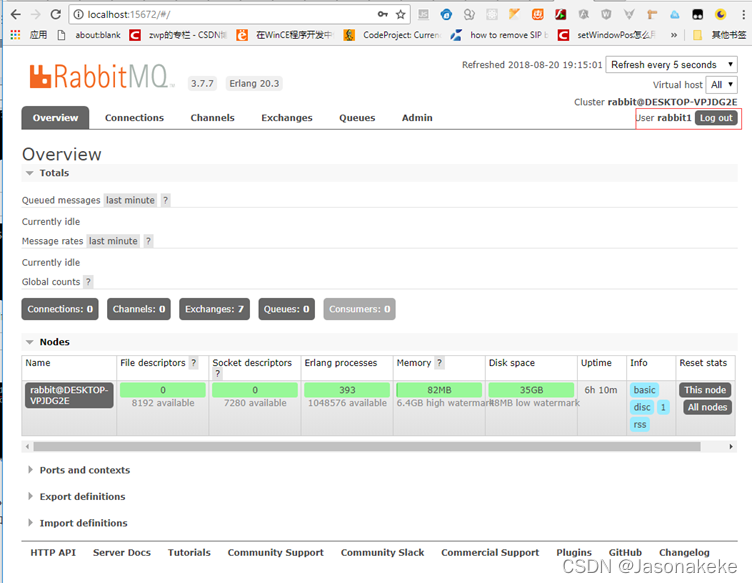The height and width of the screenshot is (583, 752).
Task: Click the 'basic' info tag
Action: click(x=644, y=390)
